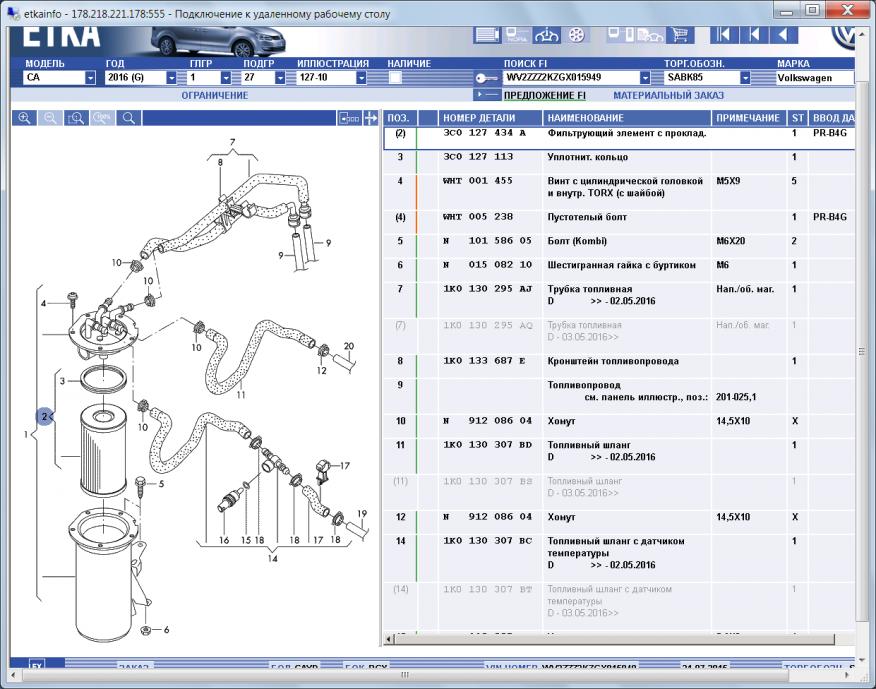
Task: Open the illustration thumbnails strip icon
Action: (x=349, y=118)
